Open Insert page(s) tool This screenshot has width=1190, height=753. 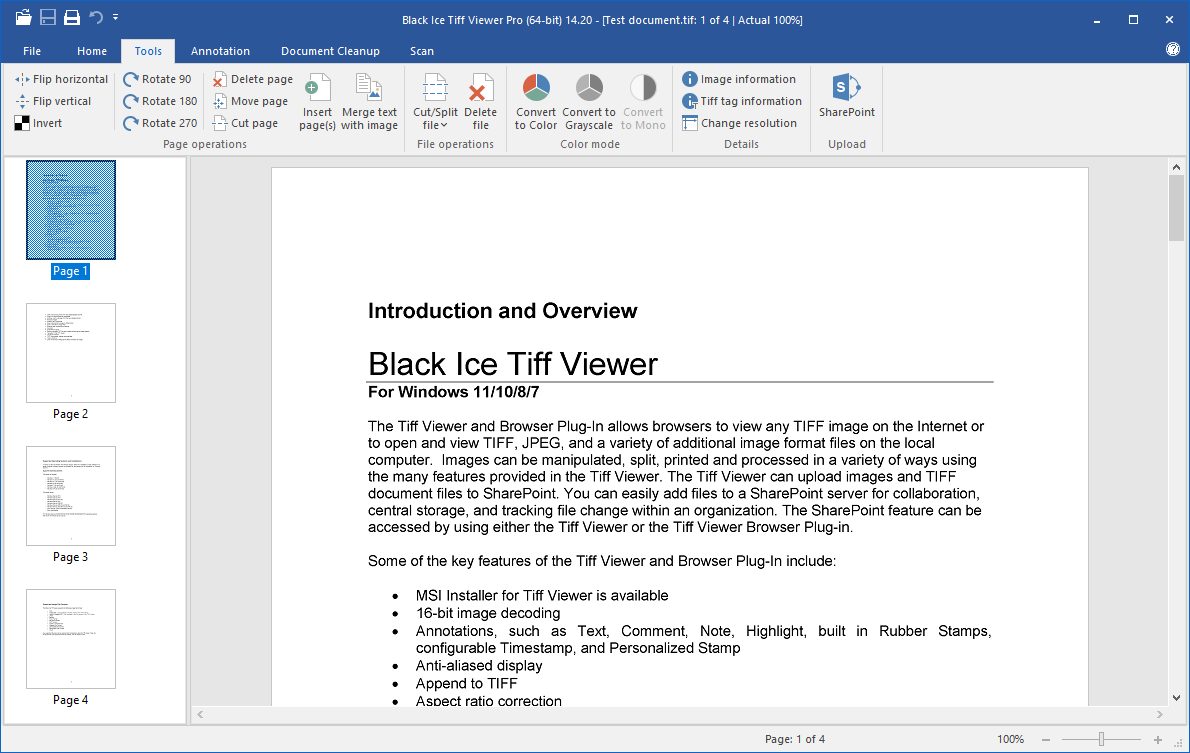tap(318, 102)
